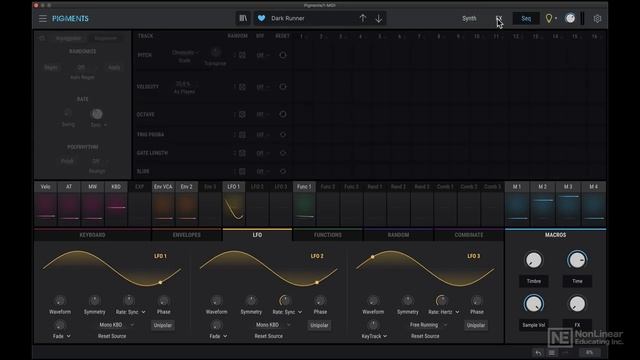Reset the Pitch track with circular icon
The image size is (640, 360).
[282, 55]
